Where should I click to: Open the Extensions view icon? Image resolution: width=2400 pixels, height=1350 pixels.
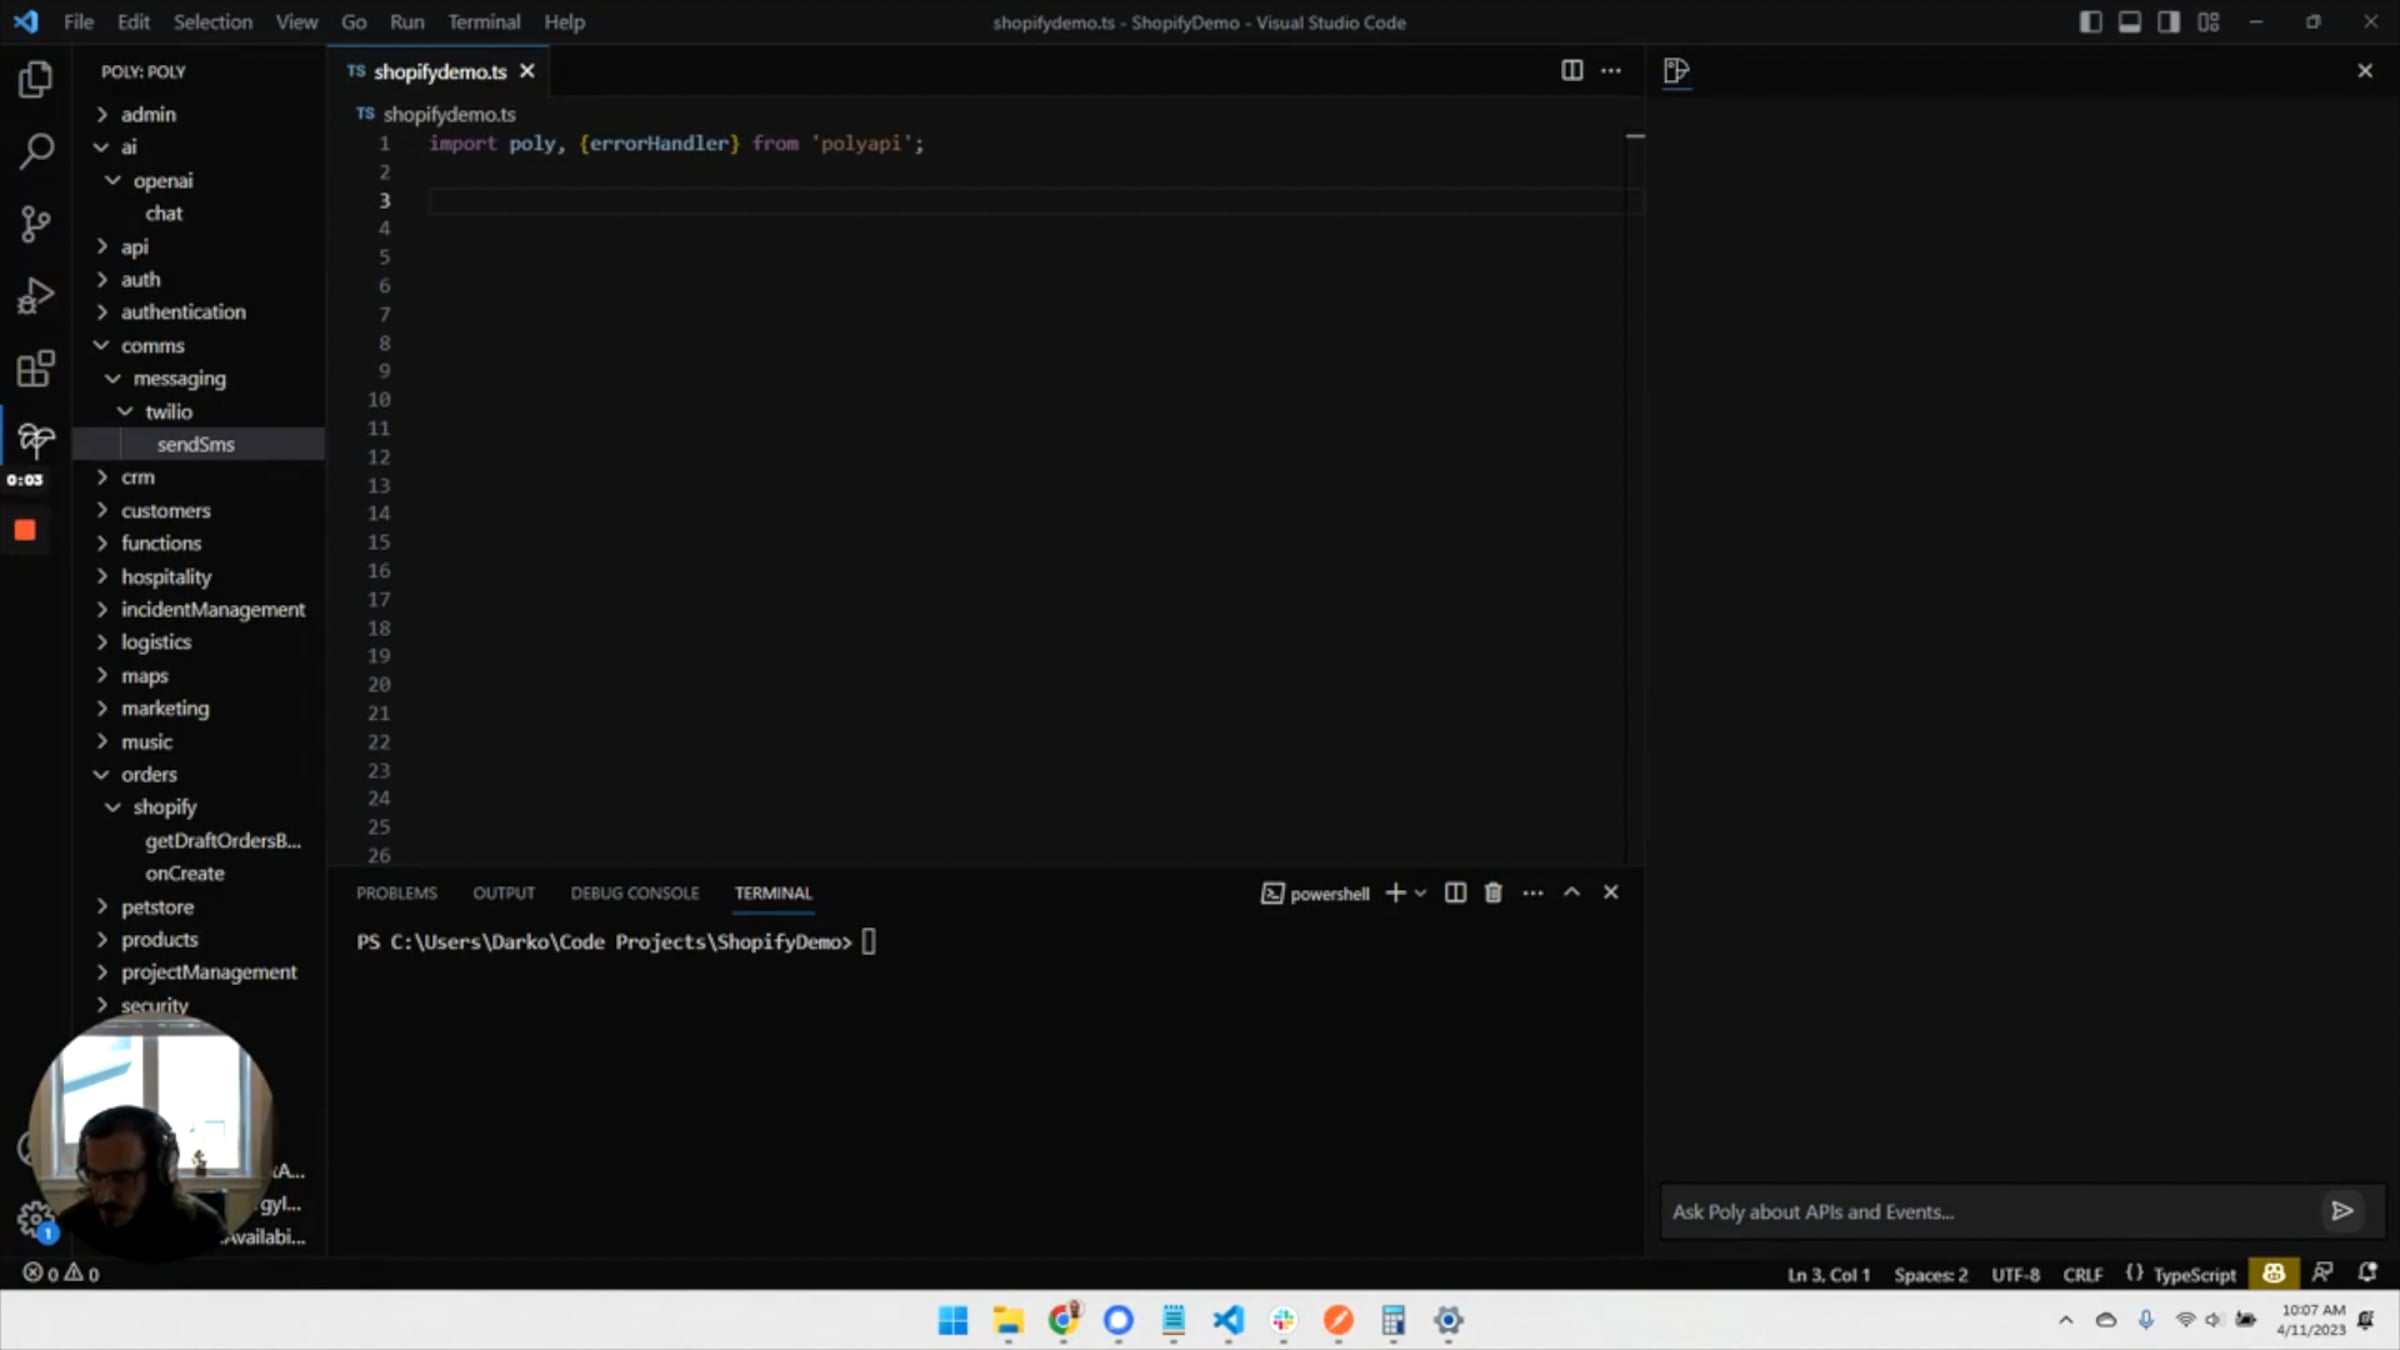coord(36,368)
